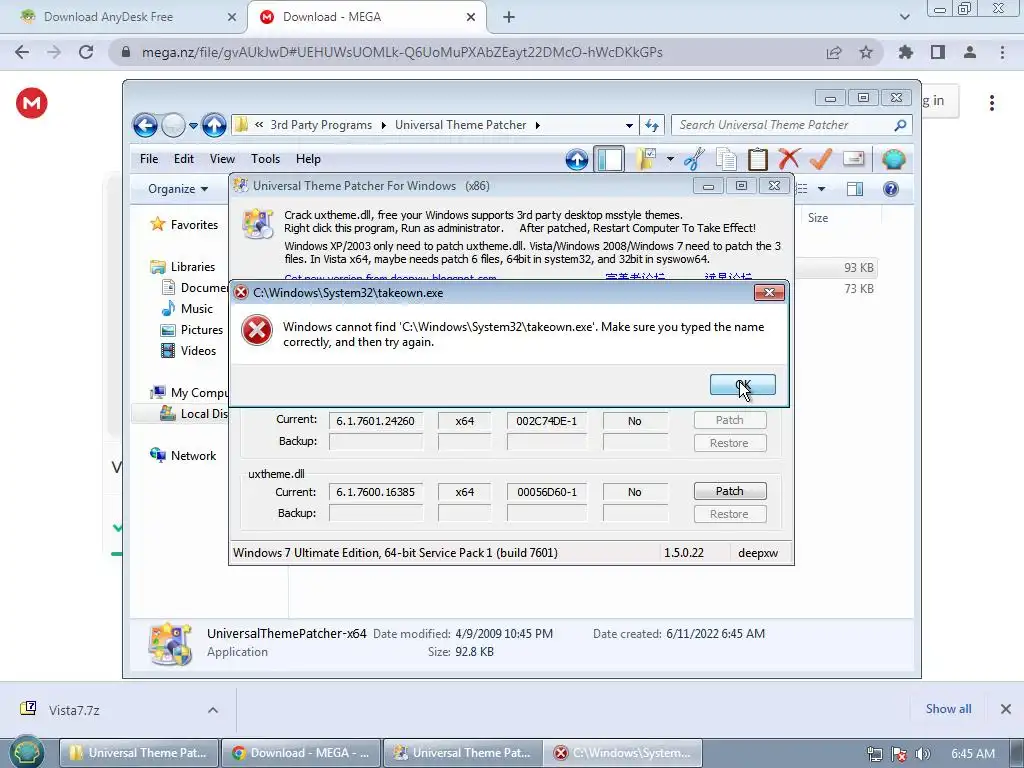Click the blue Up toolbar icon
This screenshot has width=1024, height=768.
(577, 159)
